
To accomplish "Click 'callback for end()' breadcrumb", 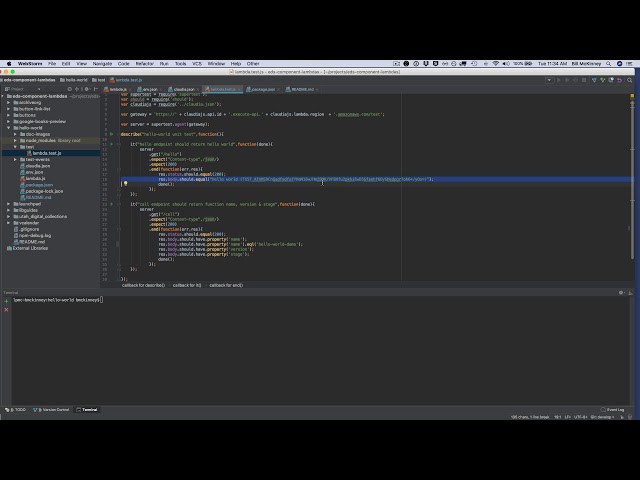I will [x=226, y=285].
